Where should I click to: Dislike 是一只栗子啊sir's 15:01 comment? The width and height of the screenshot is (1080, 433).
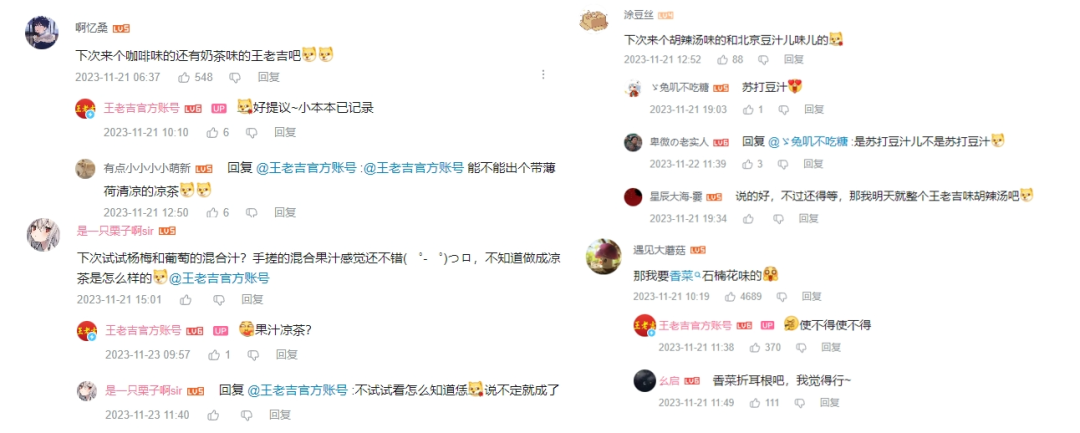click(218, 299)
